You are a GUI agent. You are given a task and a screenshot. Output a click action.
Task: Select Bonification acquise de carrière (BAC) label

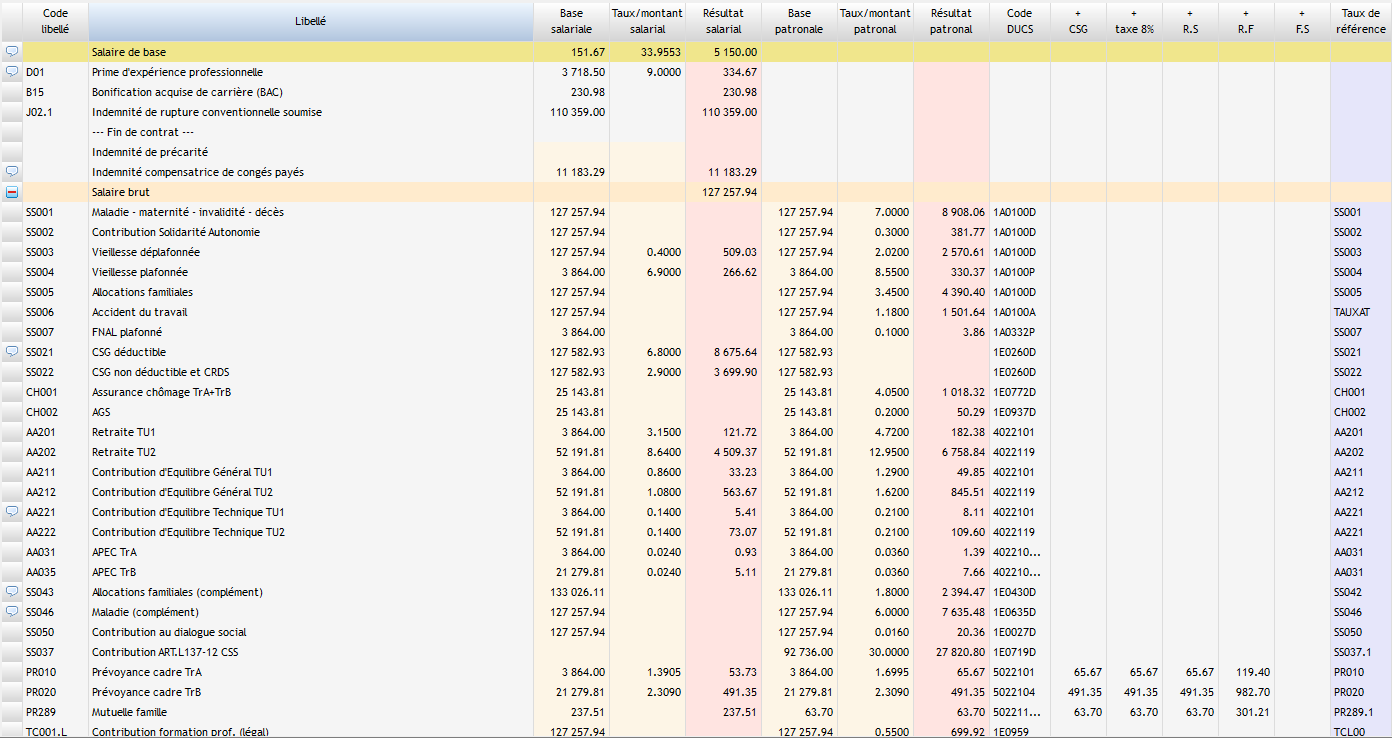click(x=187, y=92)
